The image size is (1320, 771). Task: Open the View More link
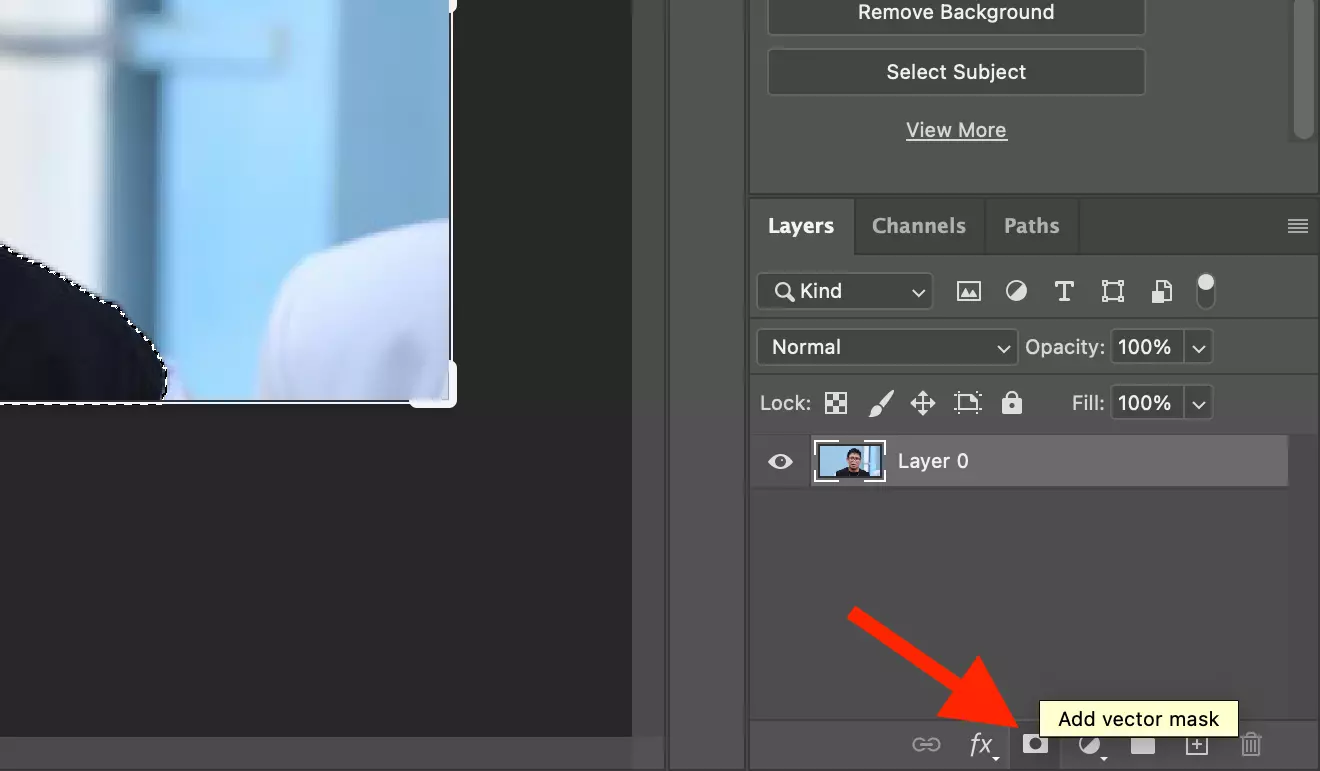coord(956,130)
